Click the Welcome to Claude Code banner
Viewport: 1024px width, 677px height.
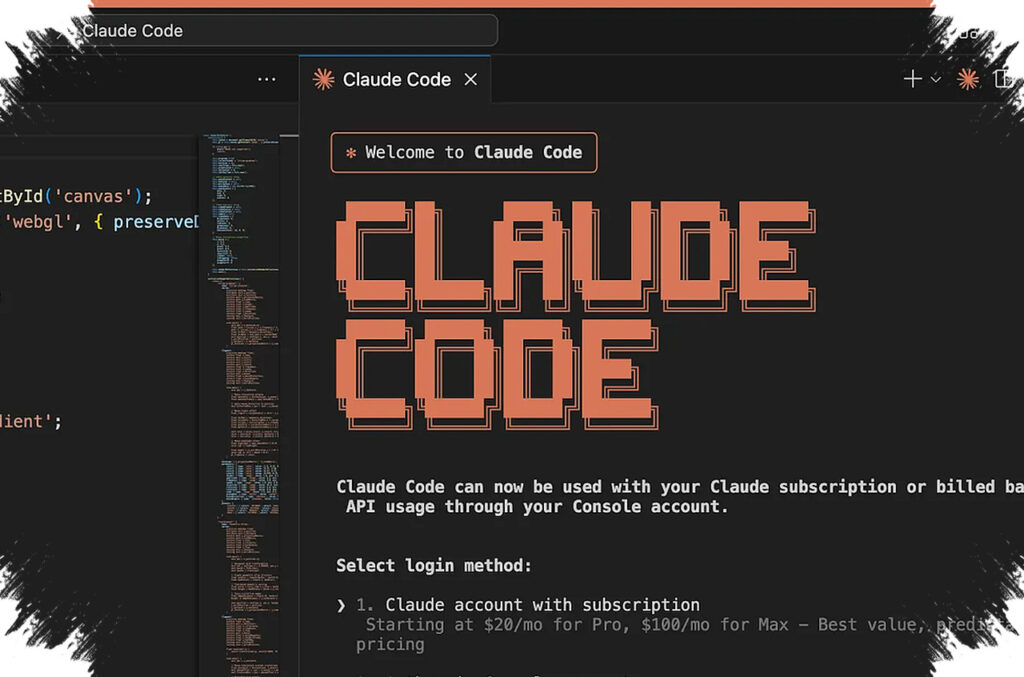pos(464,153)
